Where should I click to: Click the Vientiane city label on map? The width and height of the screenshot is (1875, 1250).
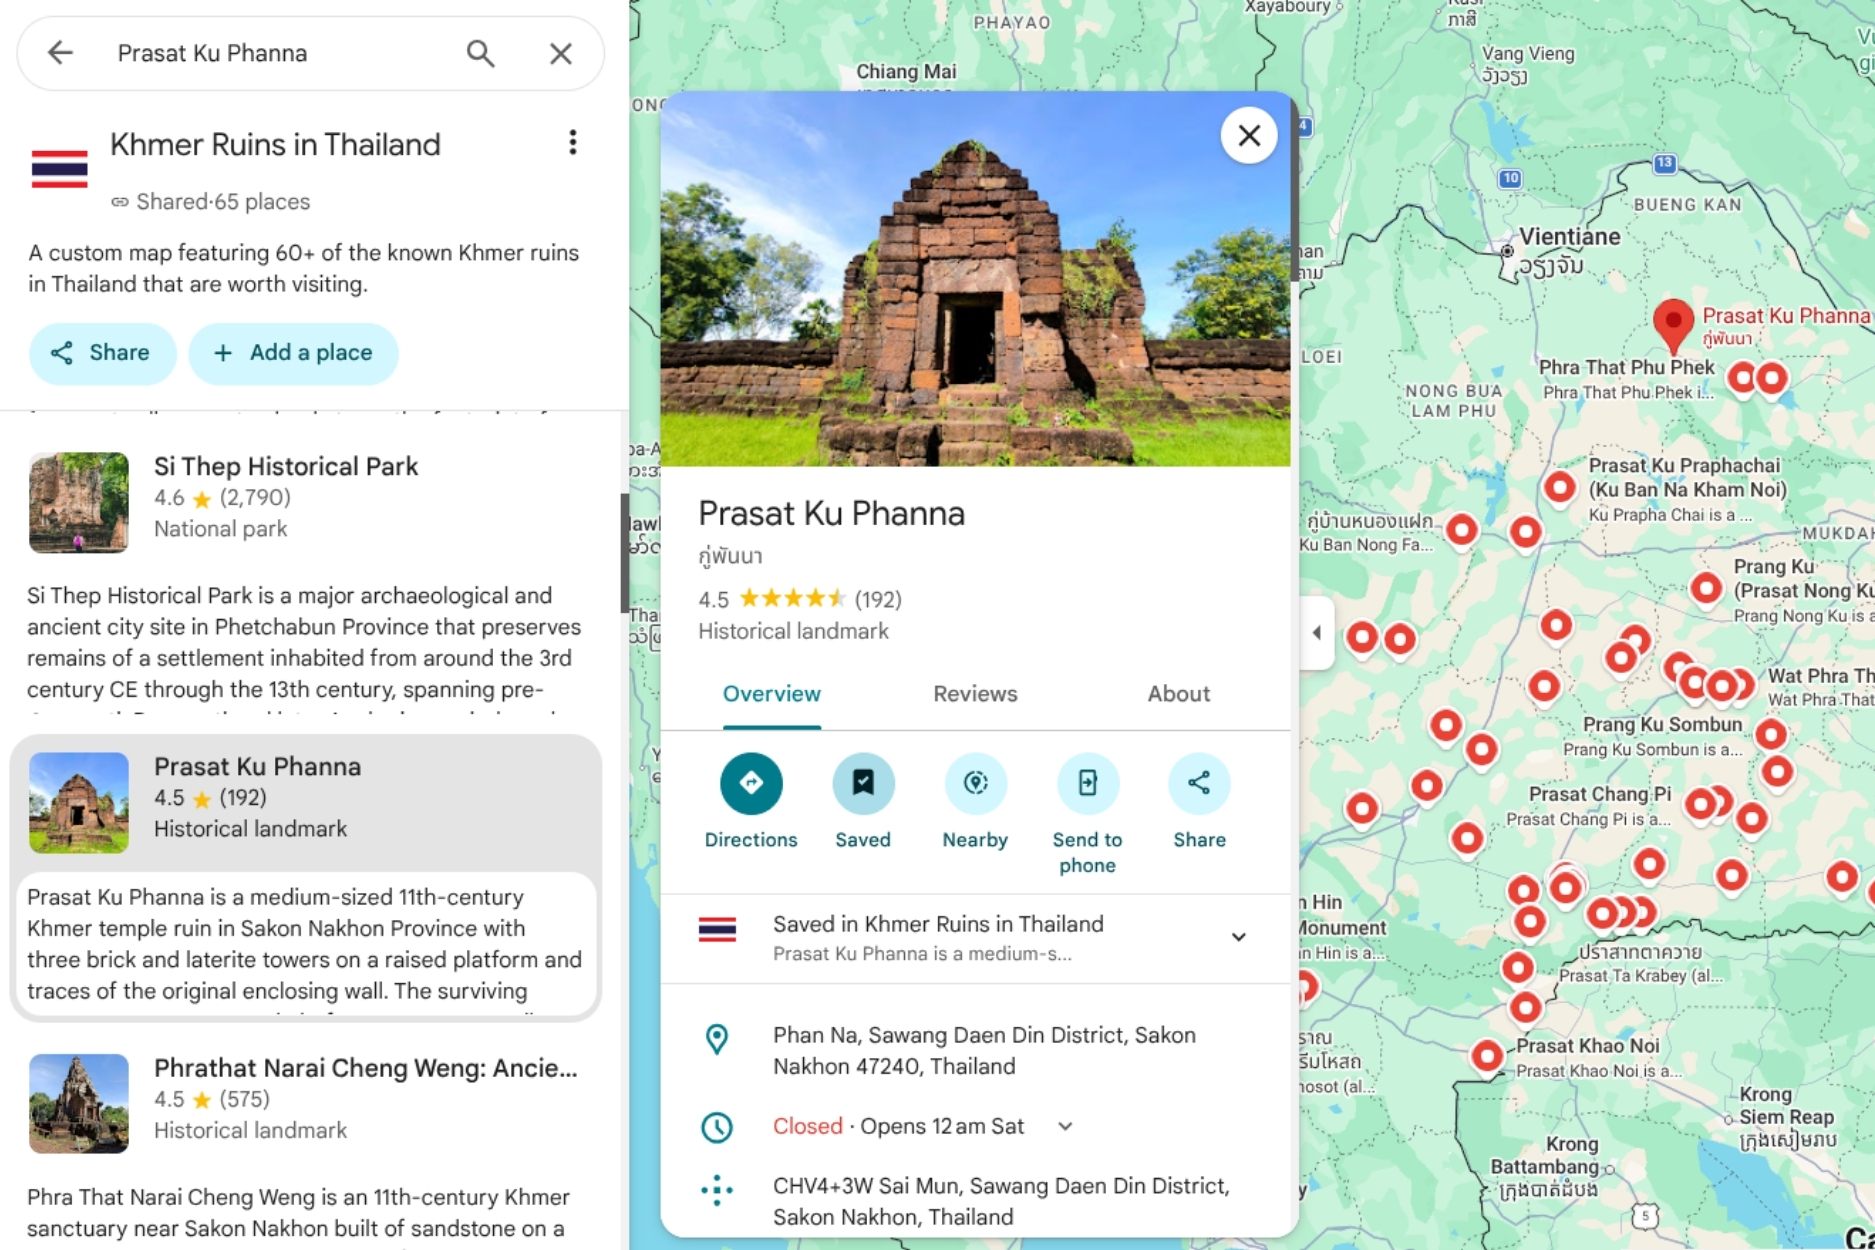pyautogui.click(x=1570, y=237)
